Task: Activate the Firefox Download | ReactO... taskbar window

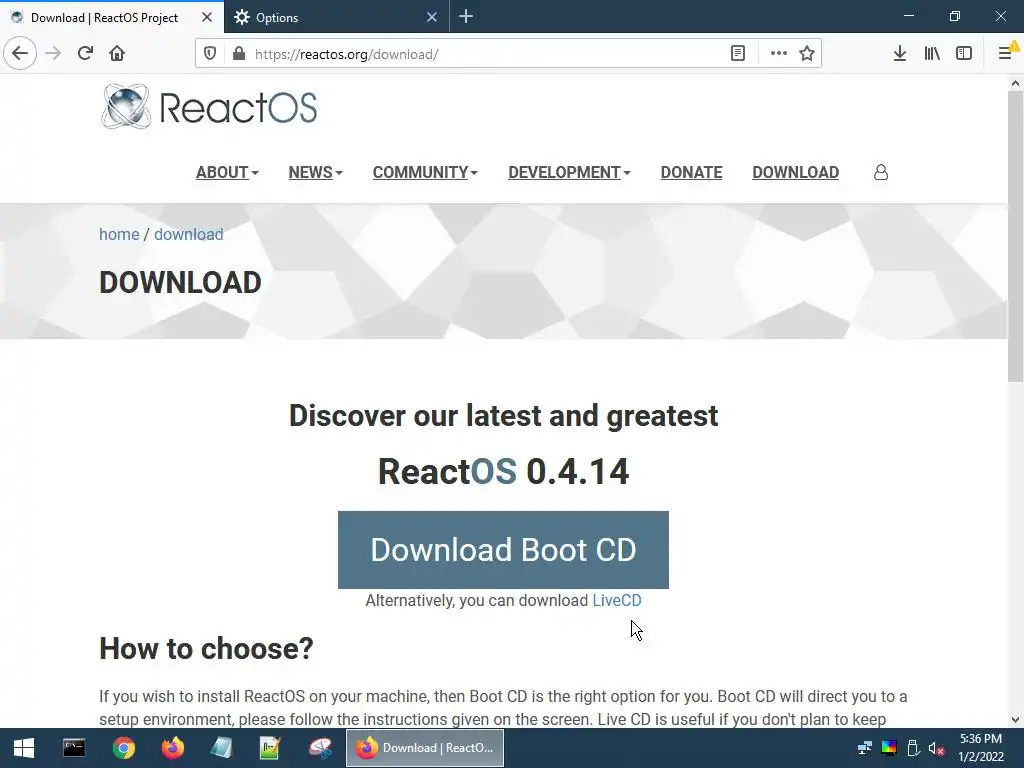Action: pos(425,748)
